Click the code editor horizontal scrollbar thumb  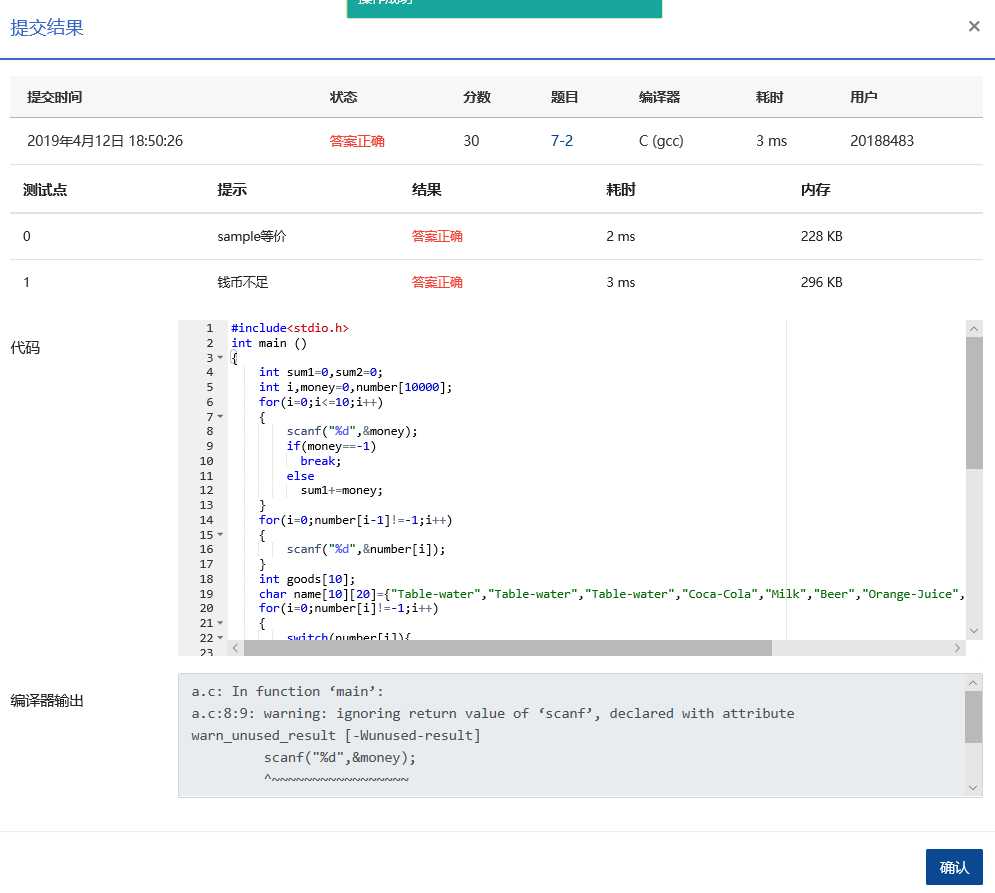coord(508,647)
